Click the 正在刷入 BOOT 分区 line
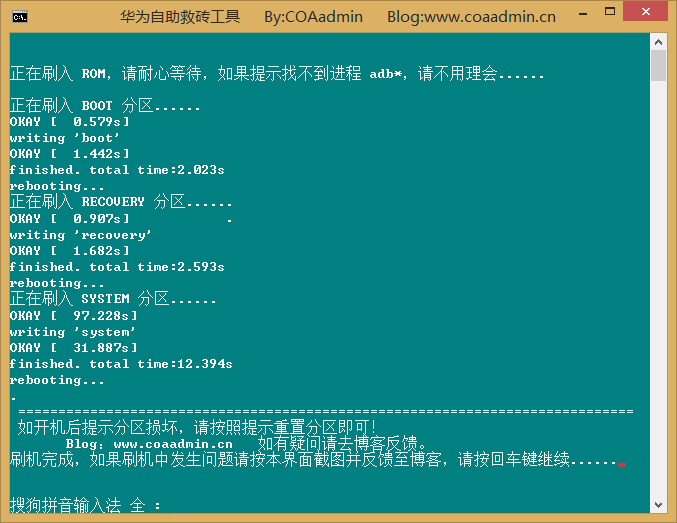The width and height of the screenshot is (677, 523). 105,106
